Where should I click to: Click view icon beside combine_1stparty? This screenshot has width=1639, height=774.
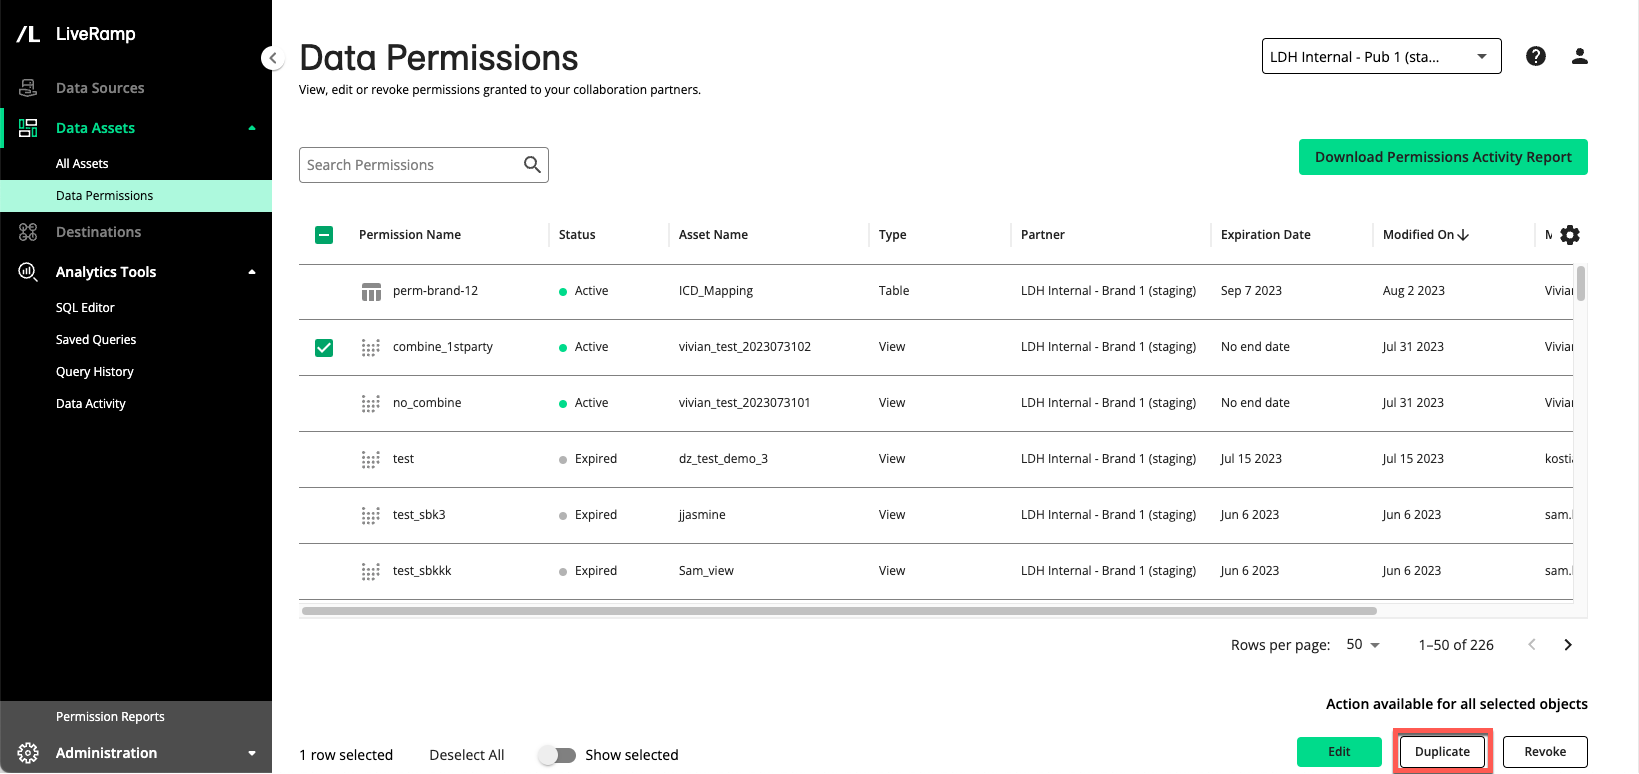tap(370, 348)
